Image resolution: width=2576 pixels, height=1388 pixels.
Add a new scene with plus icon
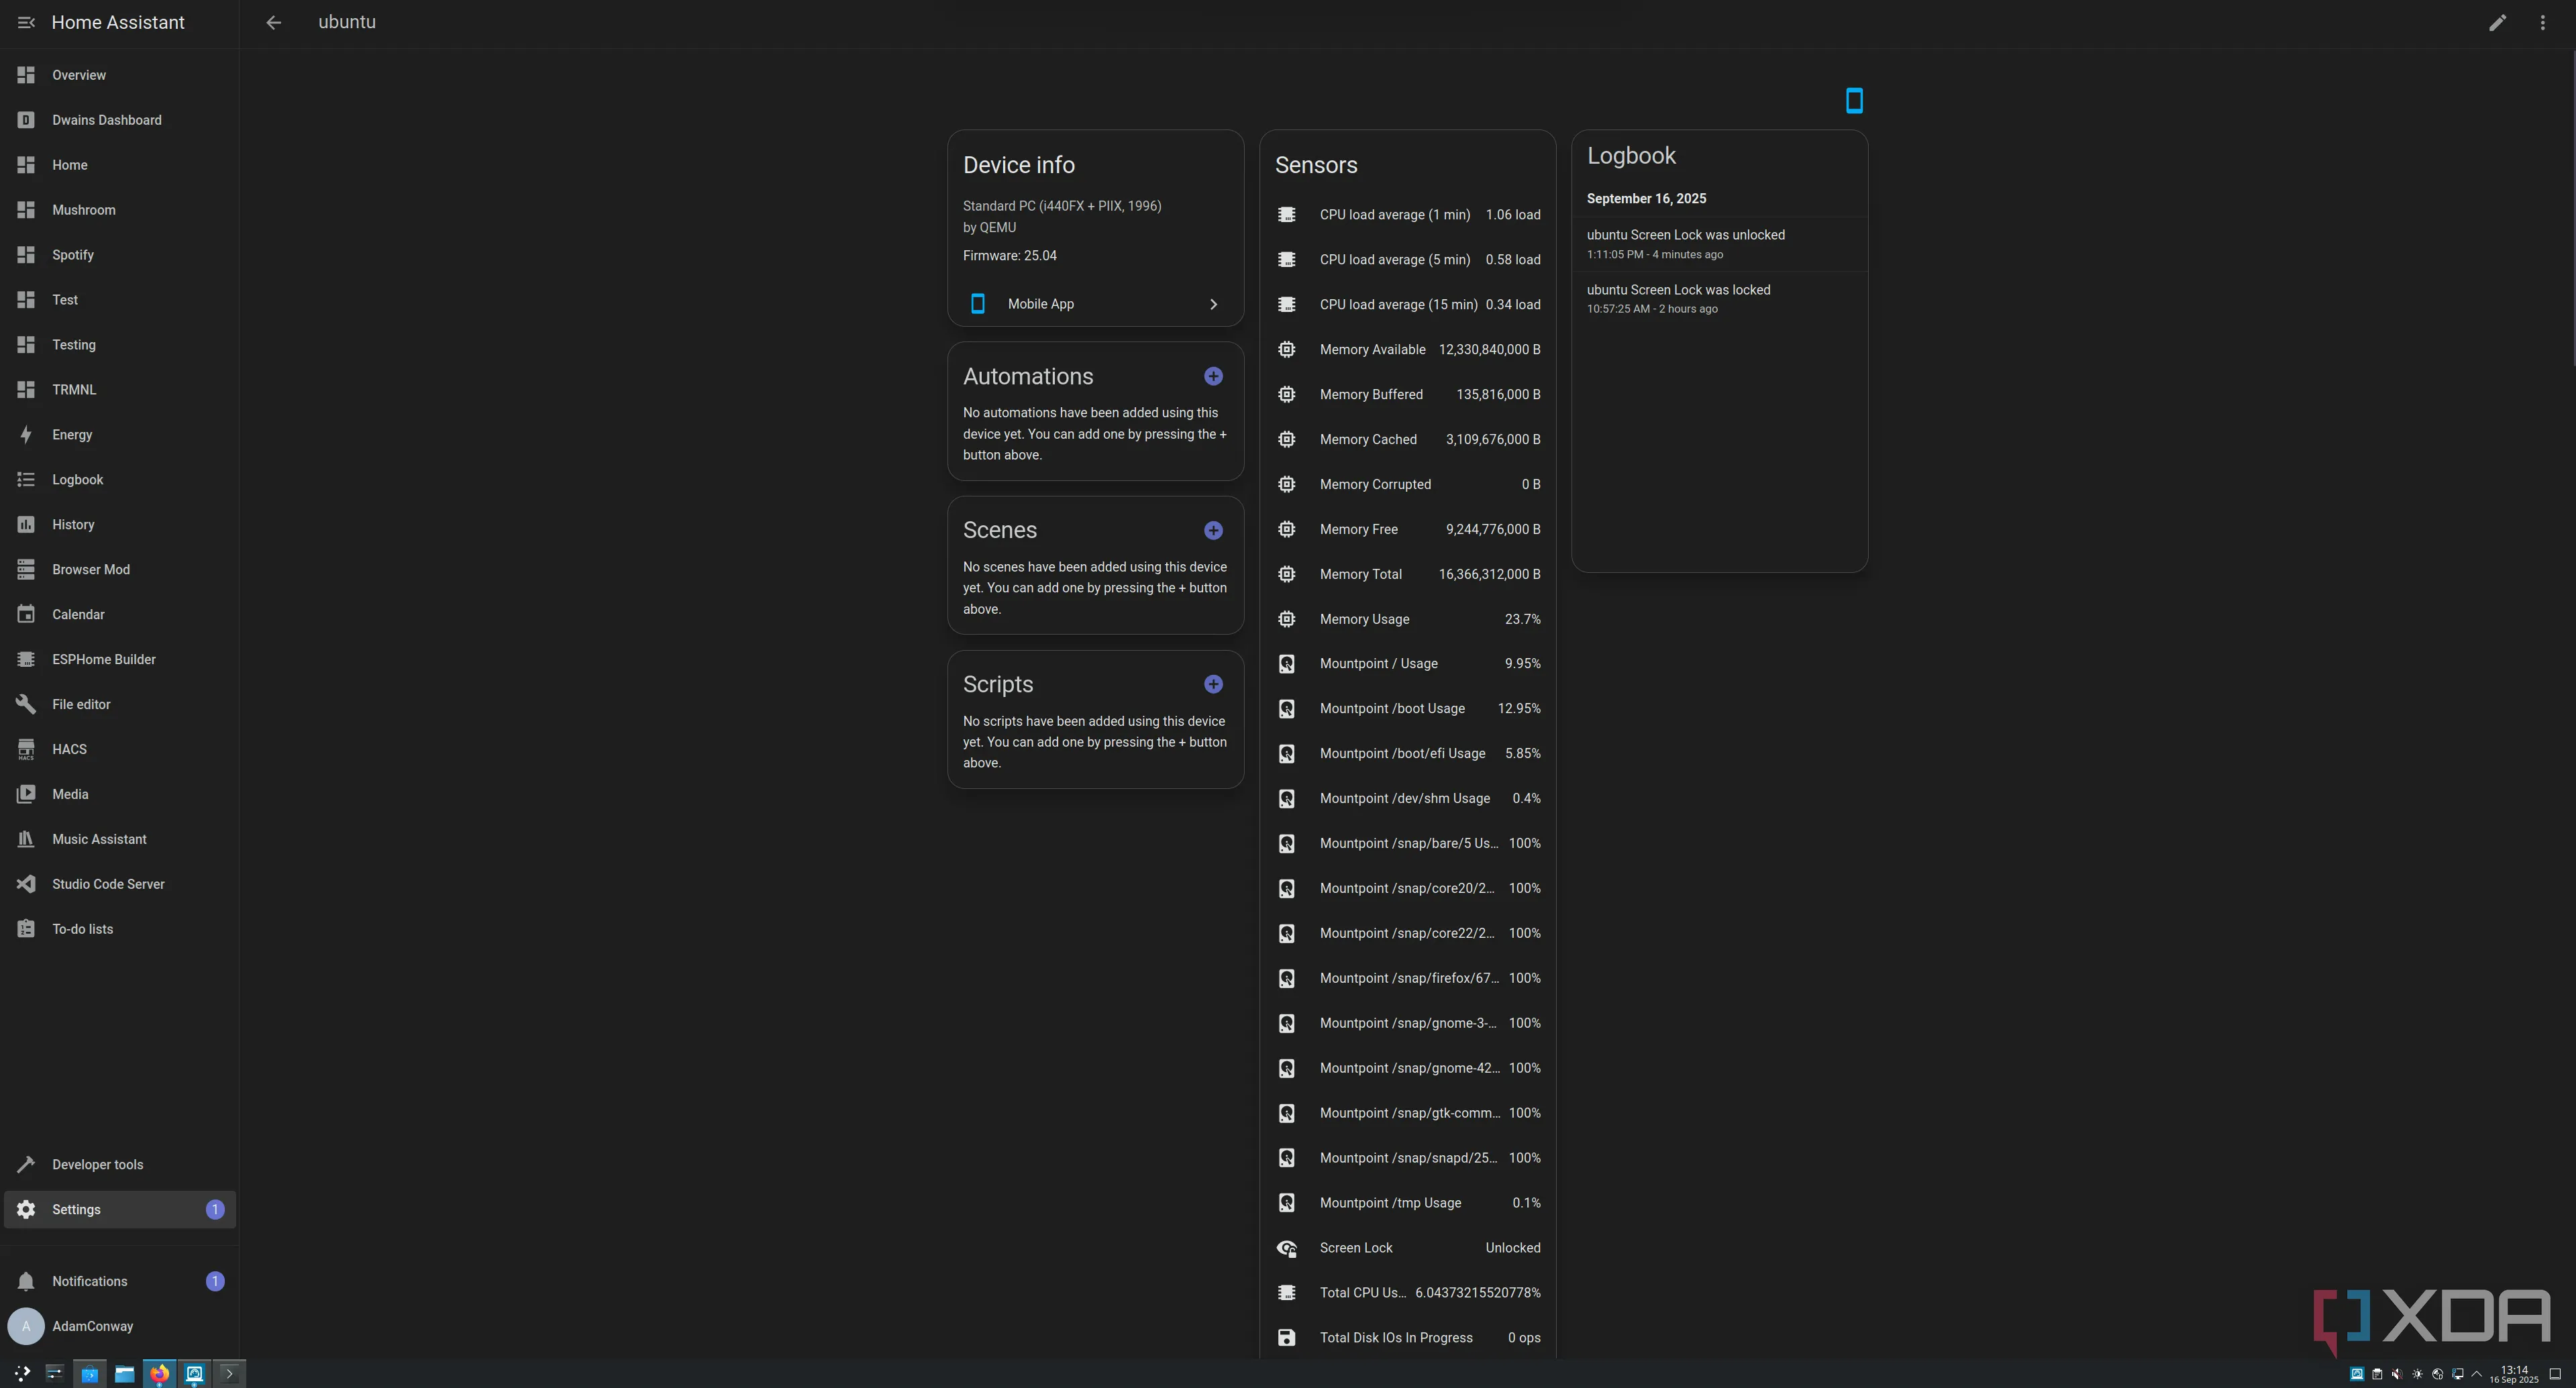click(1212, 530)
